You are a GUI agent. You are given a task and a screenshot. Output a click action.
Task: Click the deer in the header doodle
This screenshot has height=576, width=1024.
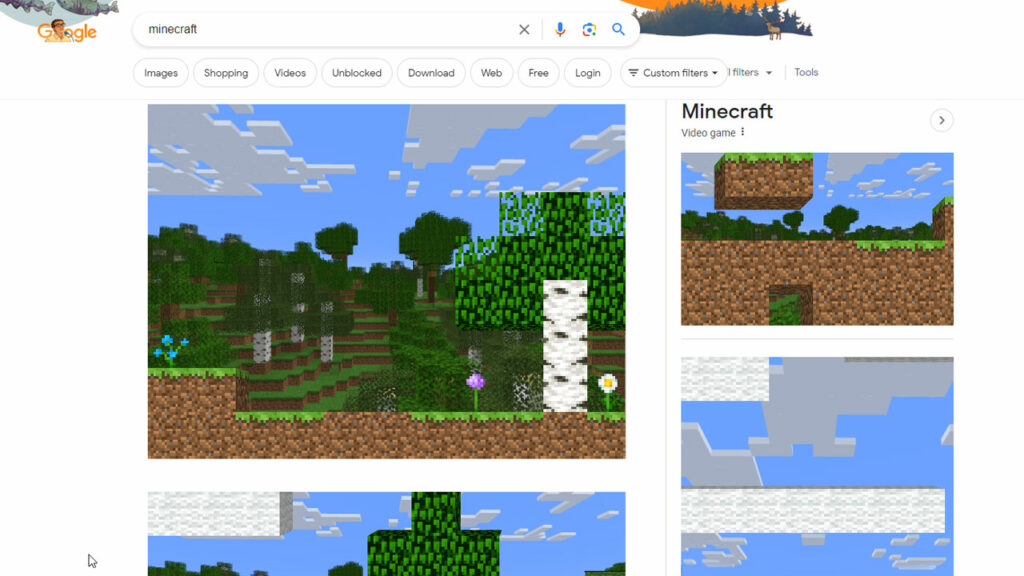click(x=774, y=30)
